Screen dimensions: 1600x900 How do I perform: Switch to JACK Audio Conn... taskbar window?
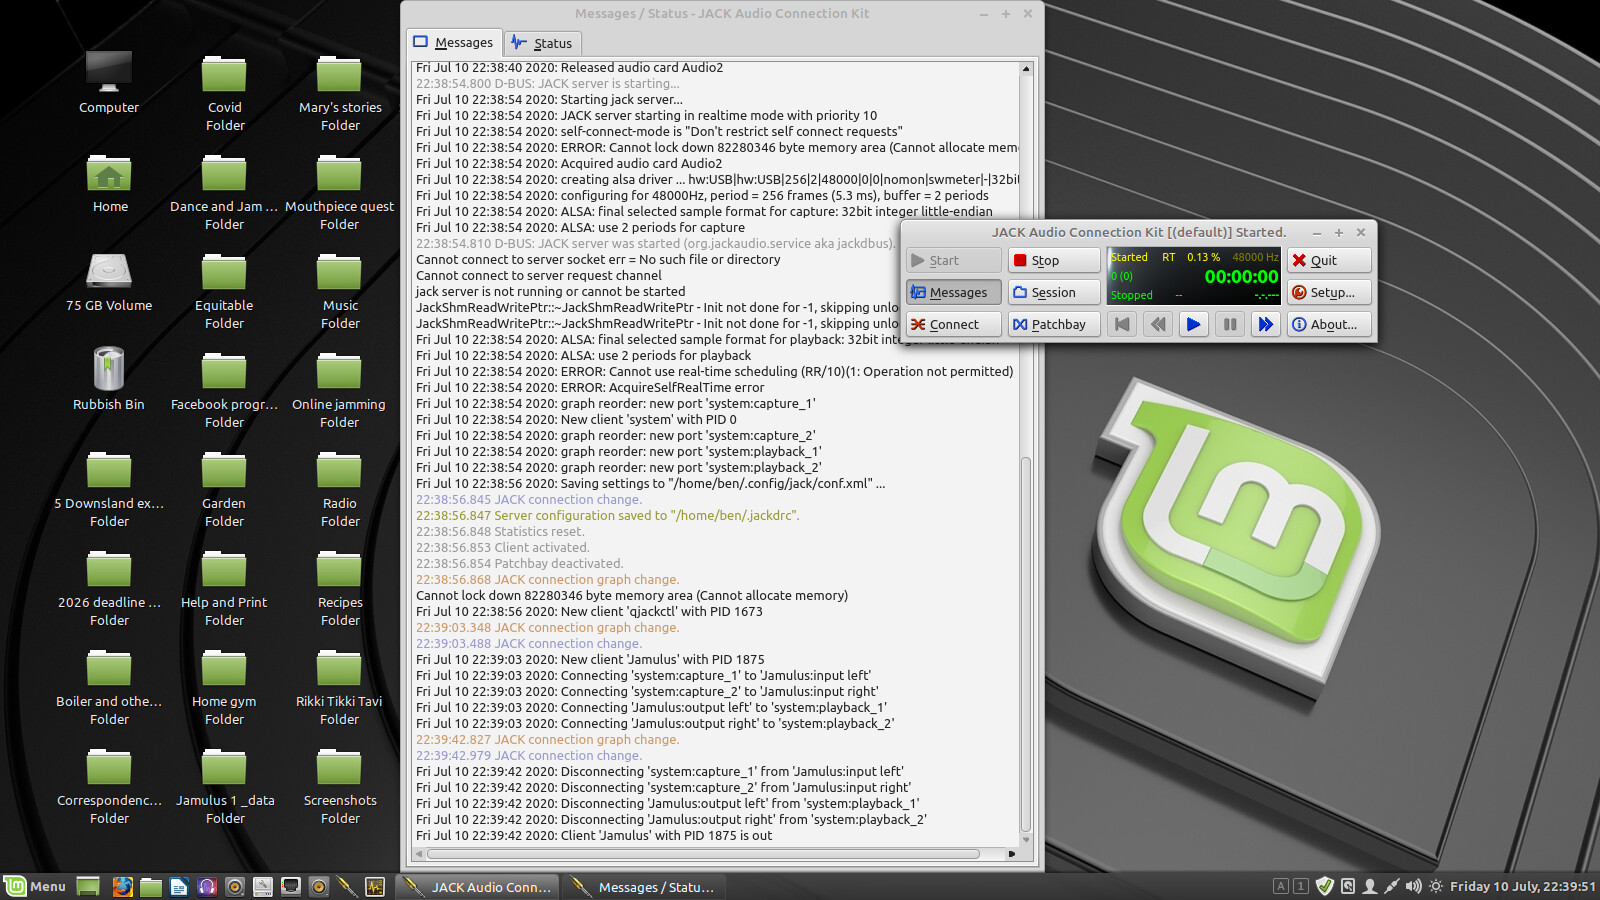pyautogui.click(x=477, y=887)
